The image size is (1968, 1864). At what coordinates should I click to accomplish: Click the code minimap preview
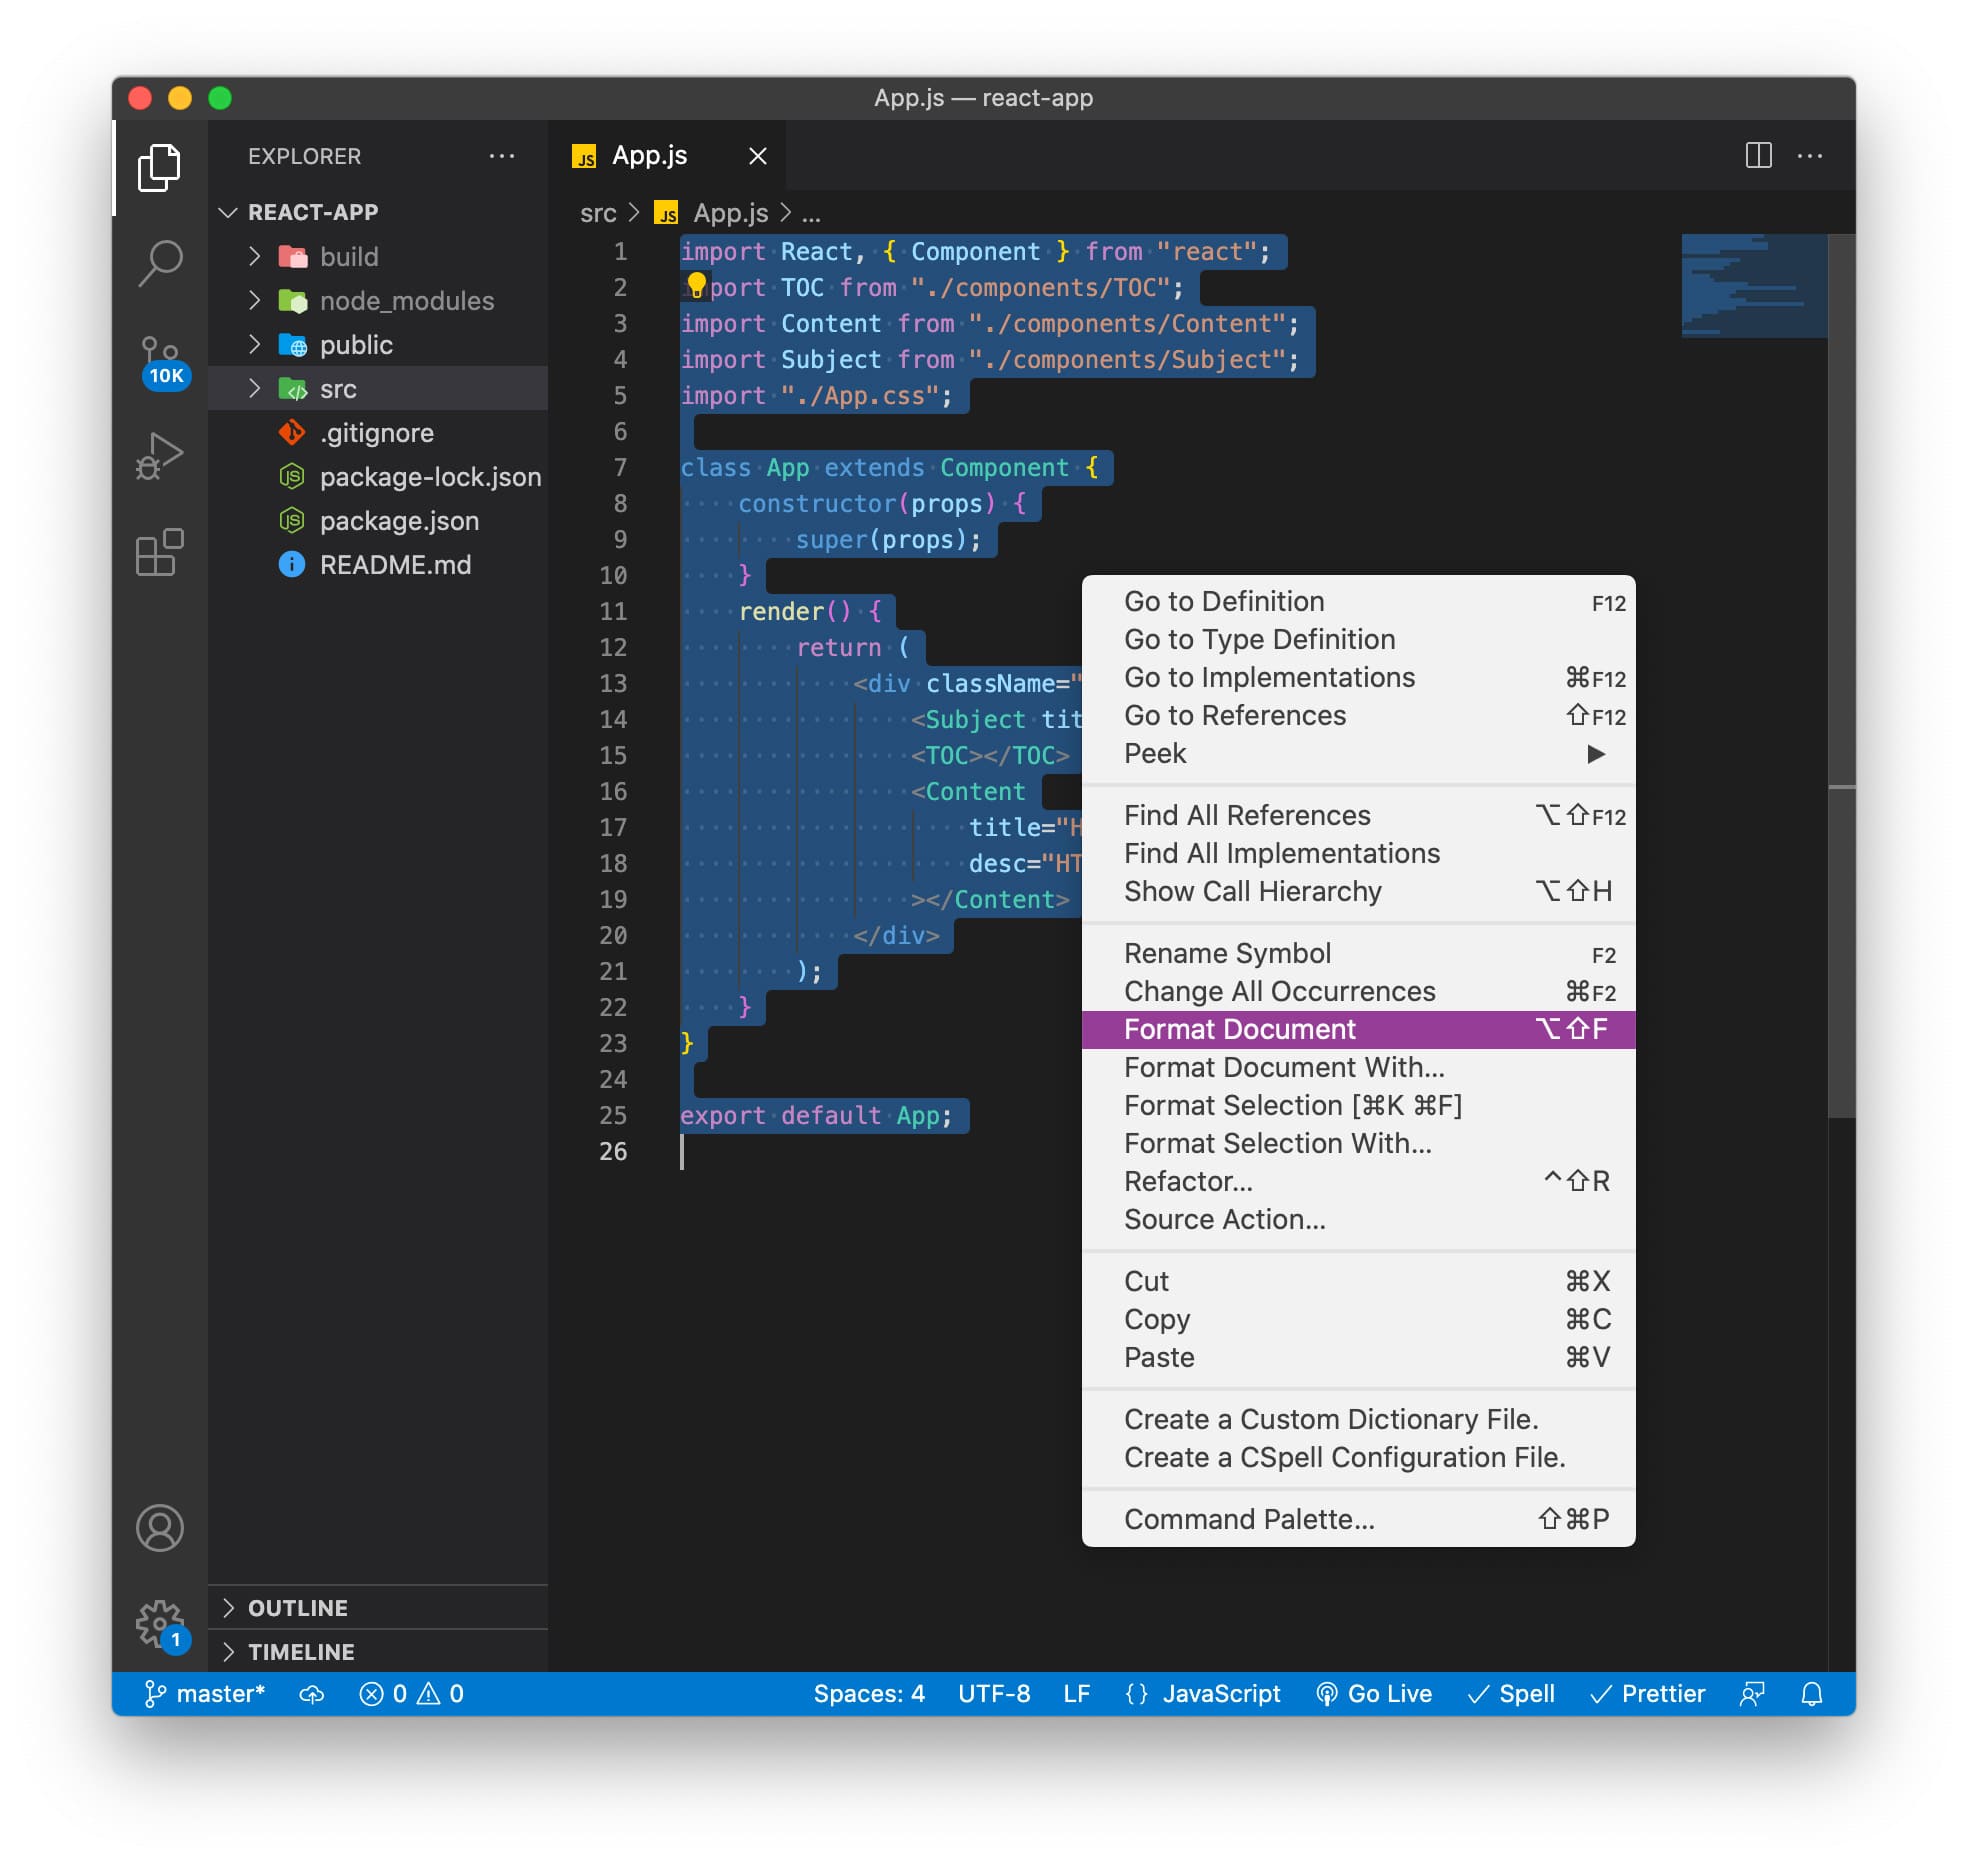(1753, 285)
